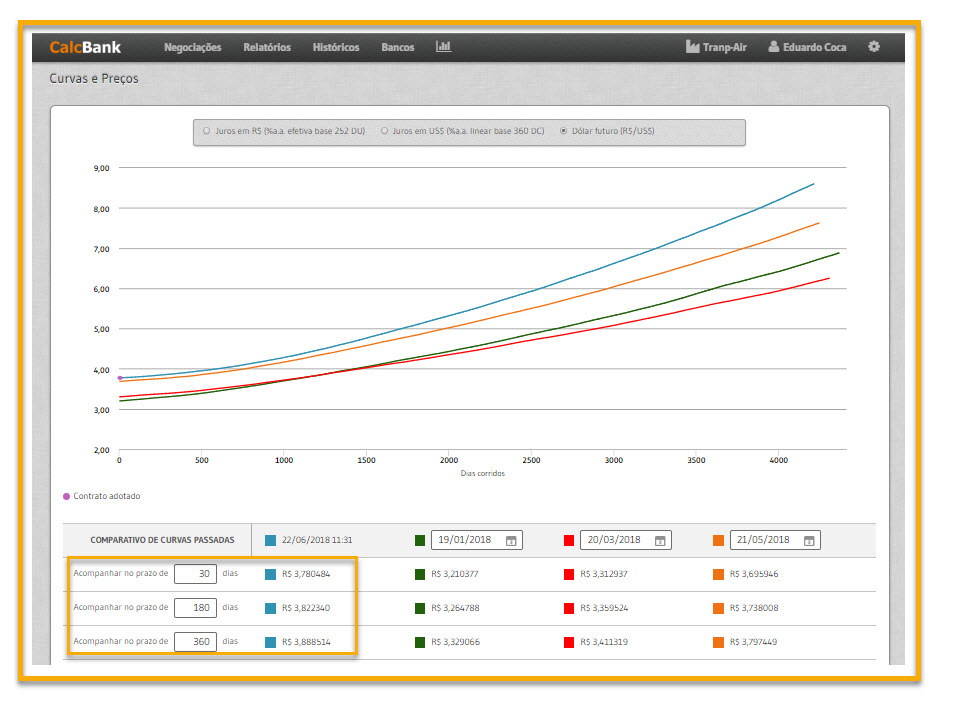
Task: Click value R$ 3,210377
Action: (x=455, y=574)
